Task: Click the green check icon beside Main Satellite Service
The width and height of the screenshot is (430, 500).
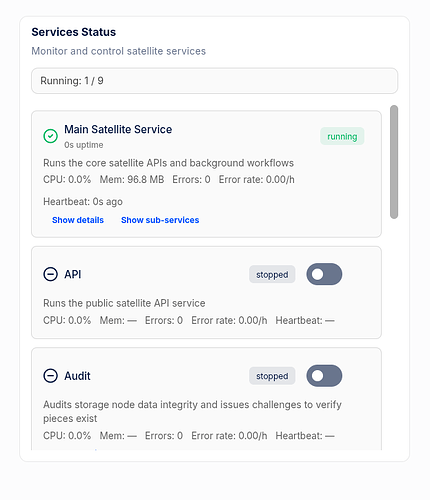Action: [50, 136]
